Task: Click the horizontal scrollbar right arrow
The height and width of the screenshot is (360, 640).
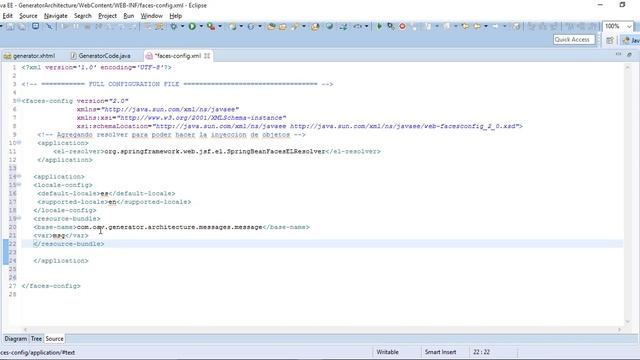Action: click(619, 329)
